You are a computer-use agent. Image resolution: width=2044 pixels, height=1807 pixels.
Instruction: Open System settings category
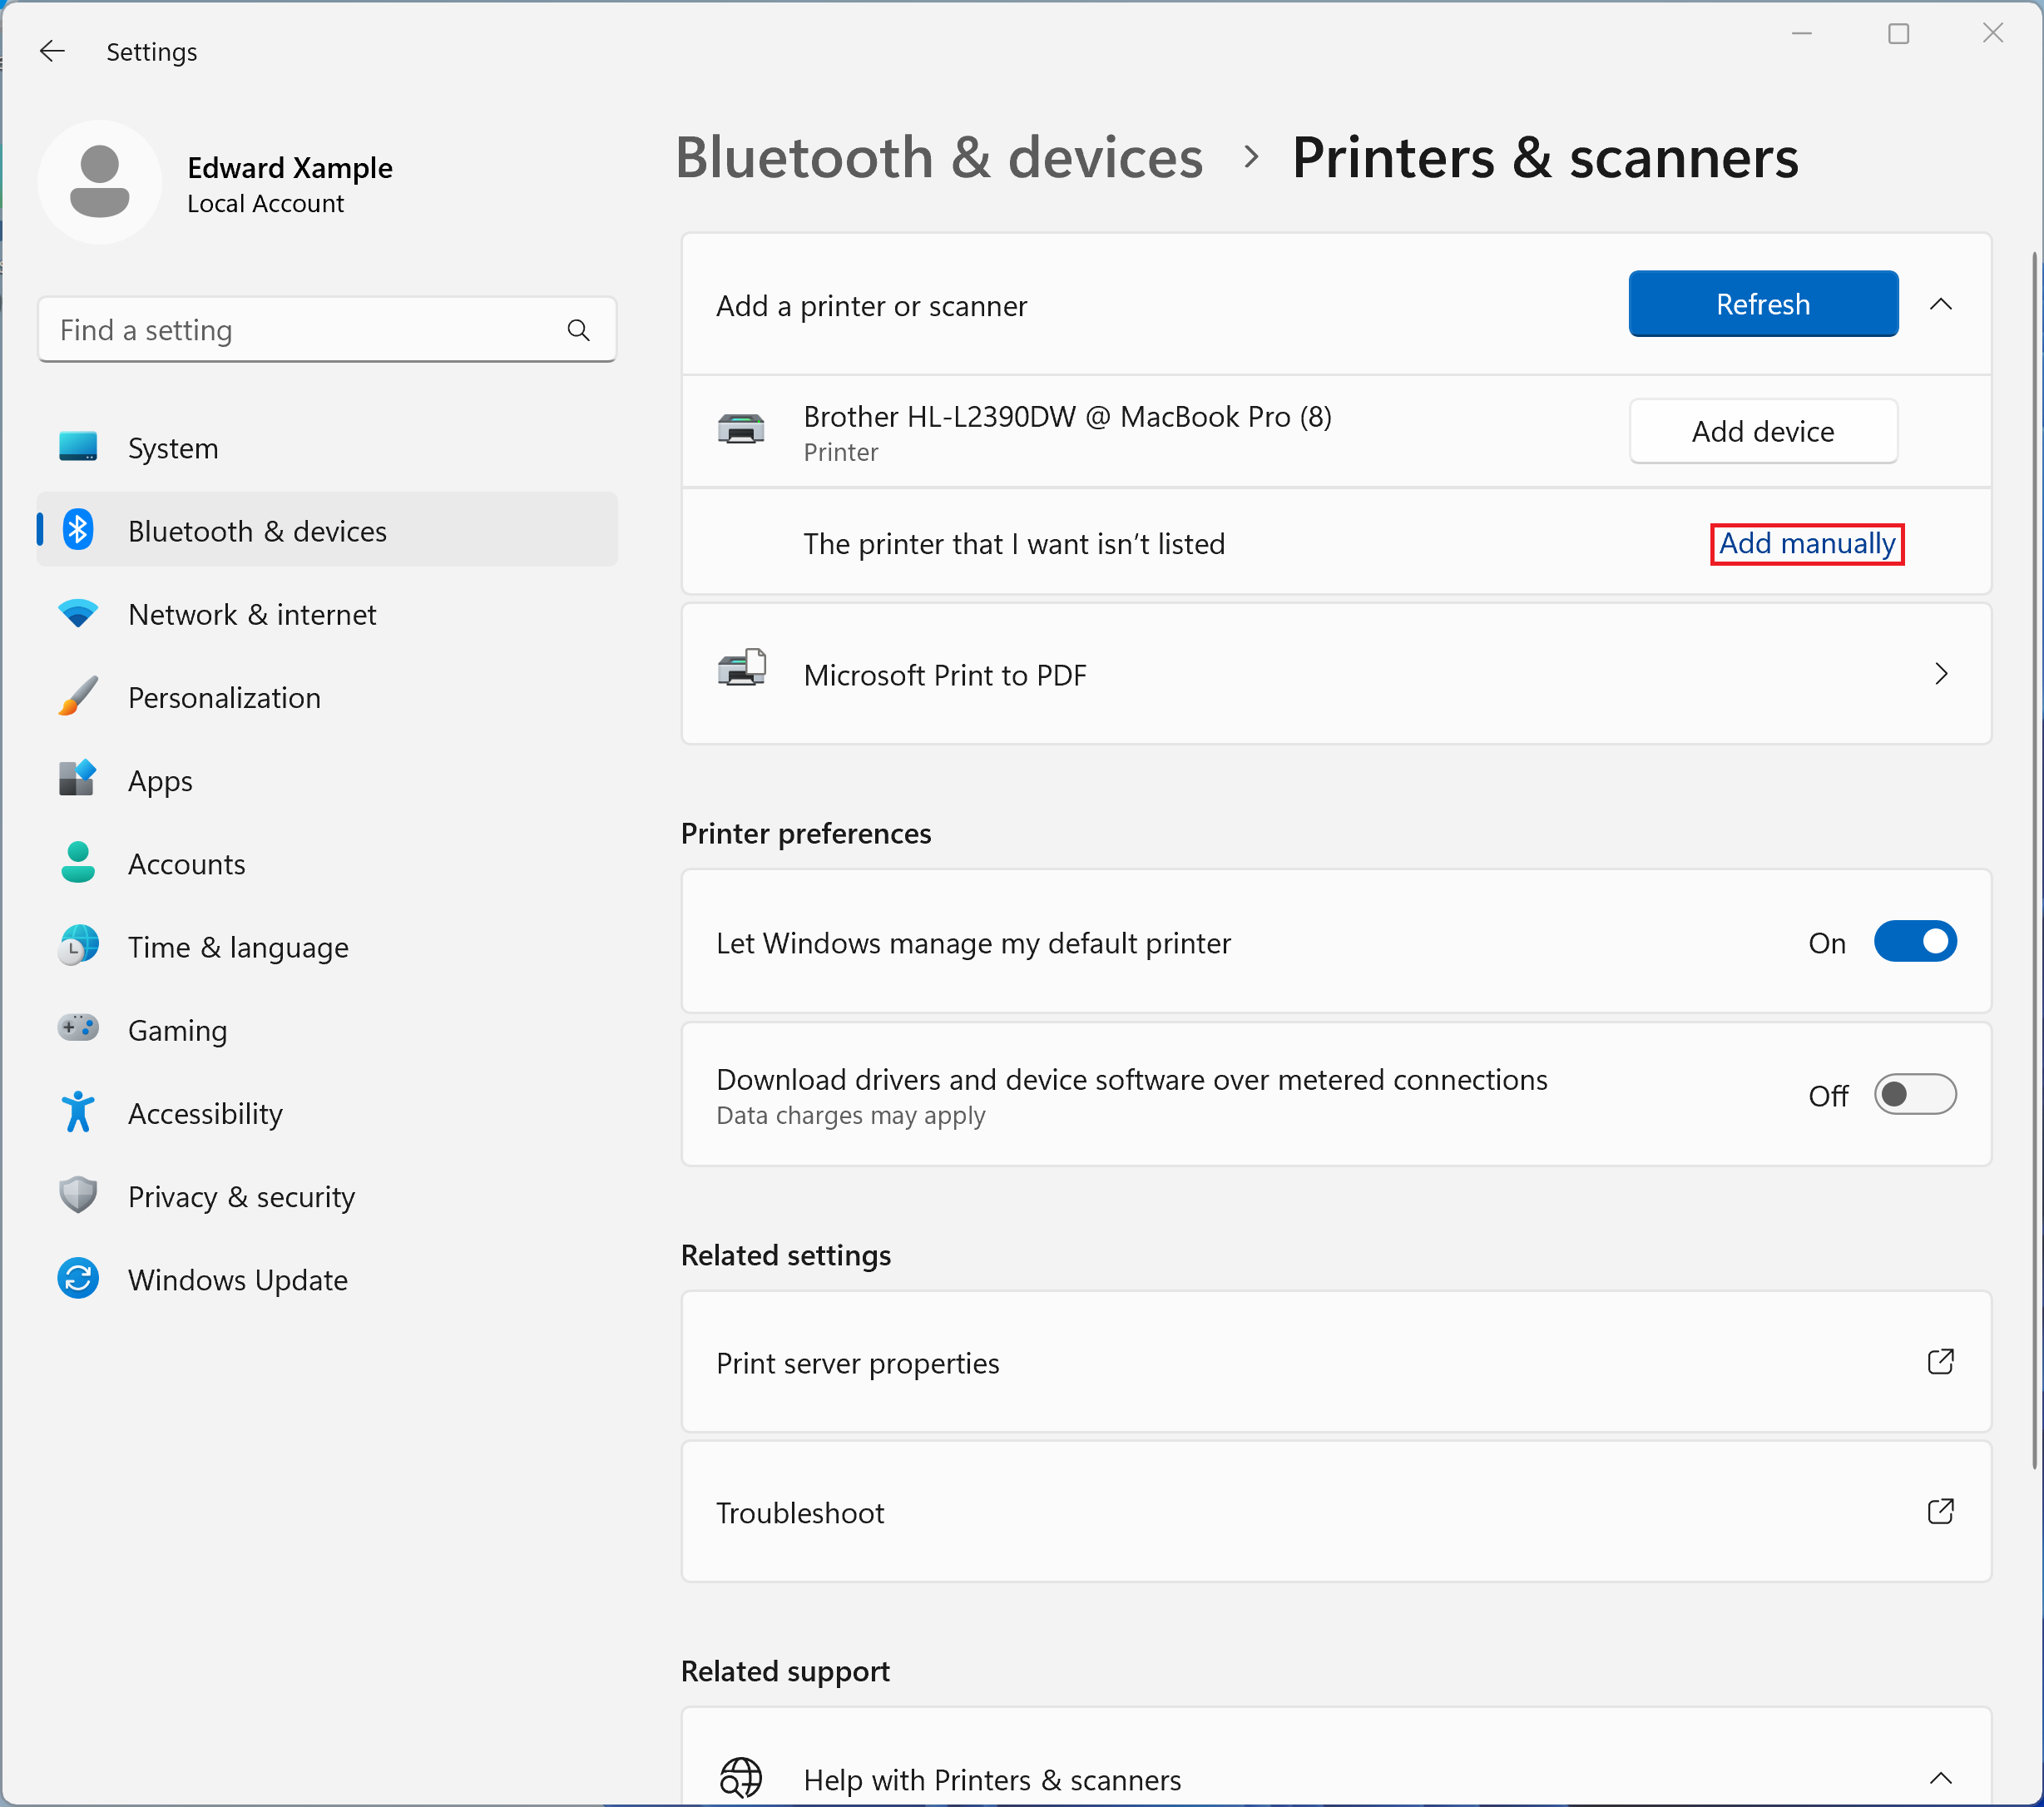point(327,447)
